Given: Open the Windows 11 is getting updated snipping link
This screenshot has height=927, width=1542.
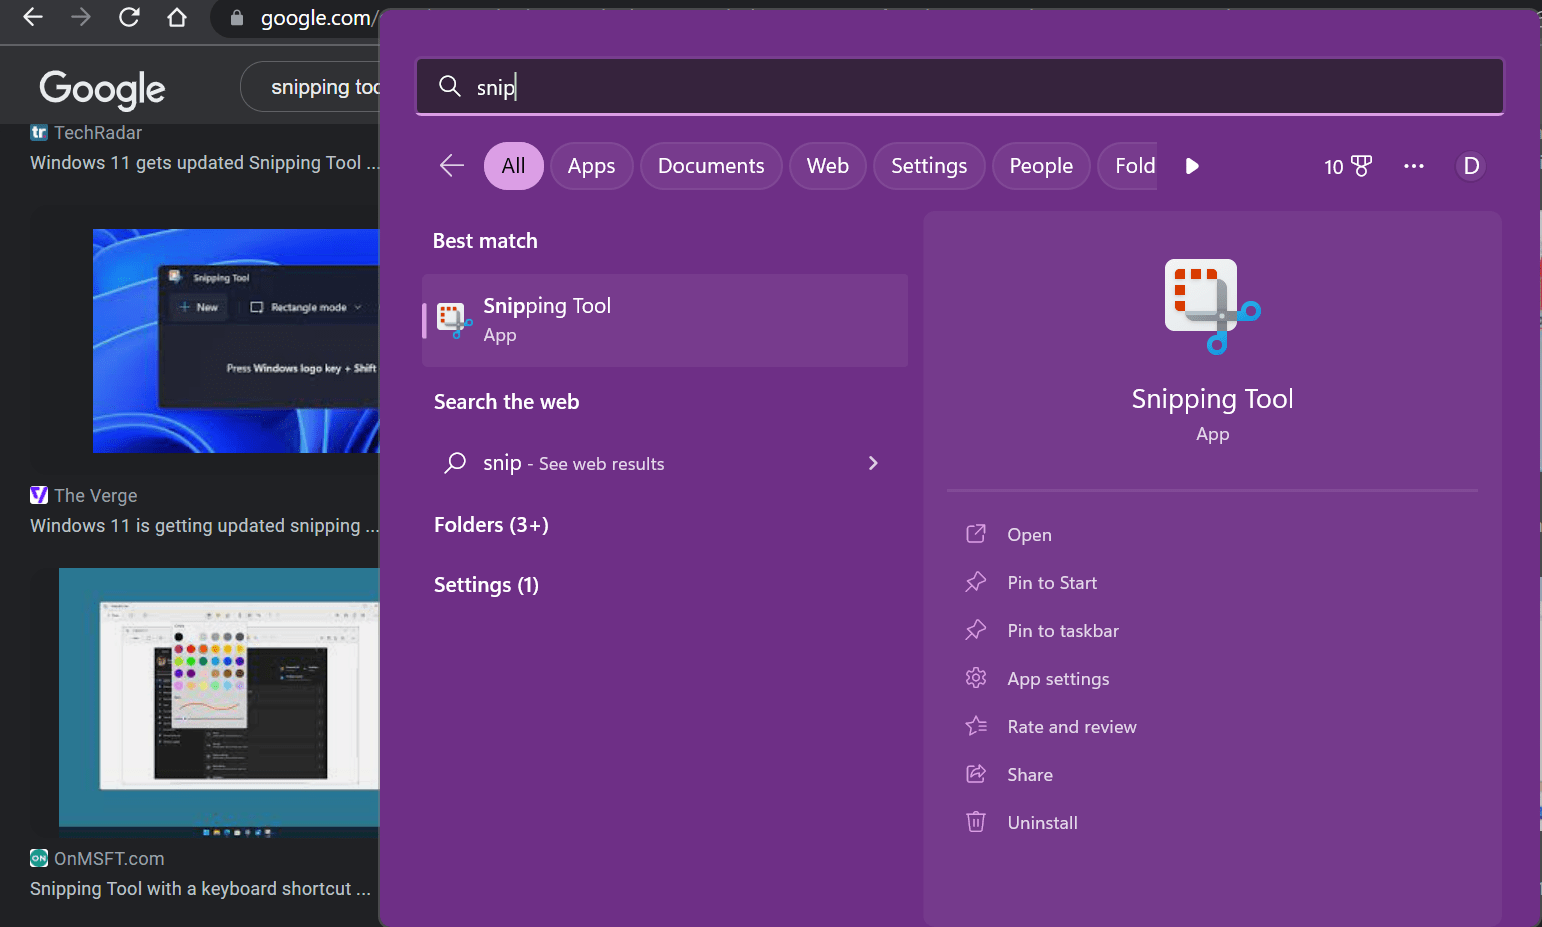Looking at the screenshot, I should (x=204, y=526).
